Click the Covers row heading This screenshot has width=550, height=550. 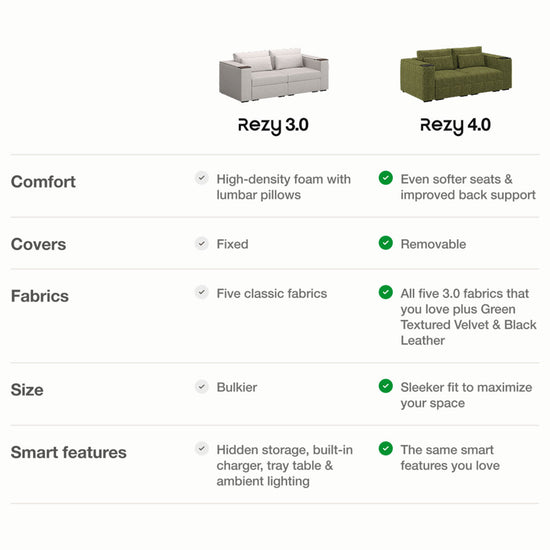click(x=38, y=244)
